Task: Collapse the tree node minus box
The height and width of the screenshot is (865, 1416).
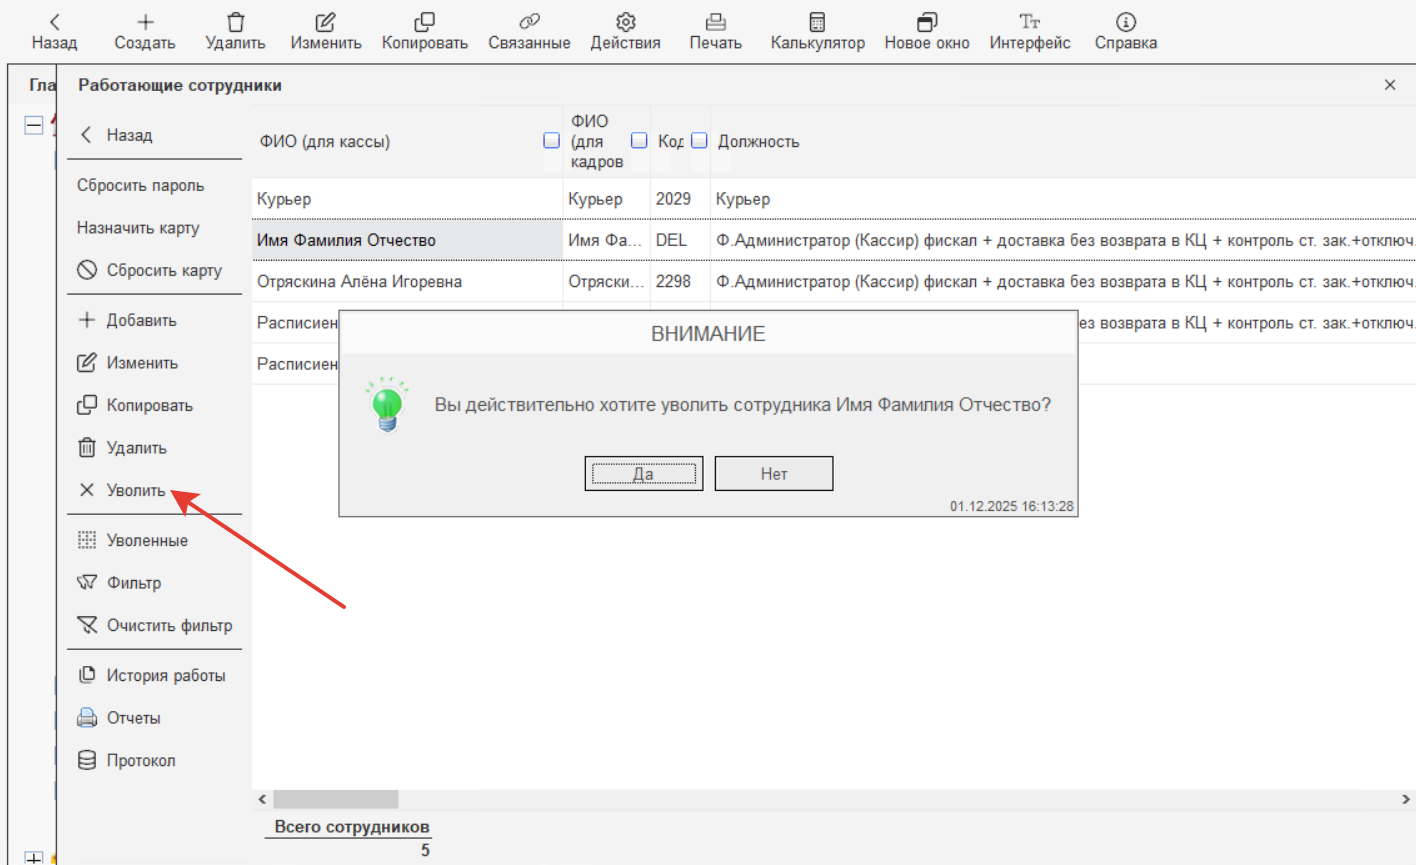Action: click(34, 125)
